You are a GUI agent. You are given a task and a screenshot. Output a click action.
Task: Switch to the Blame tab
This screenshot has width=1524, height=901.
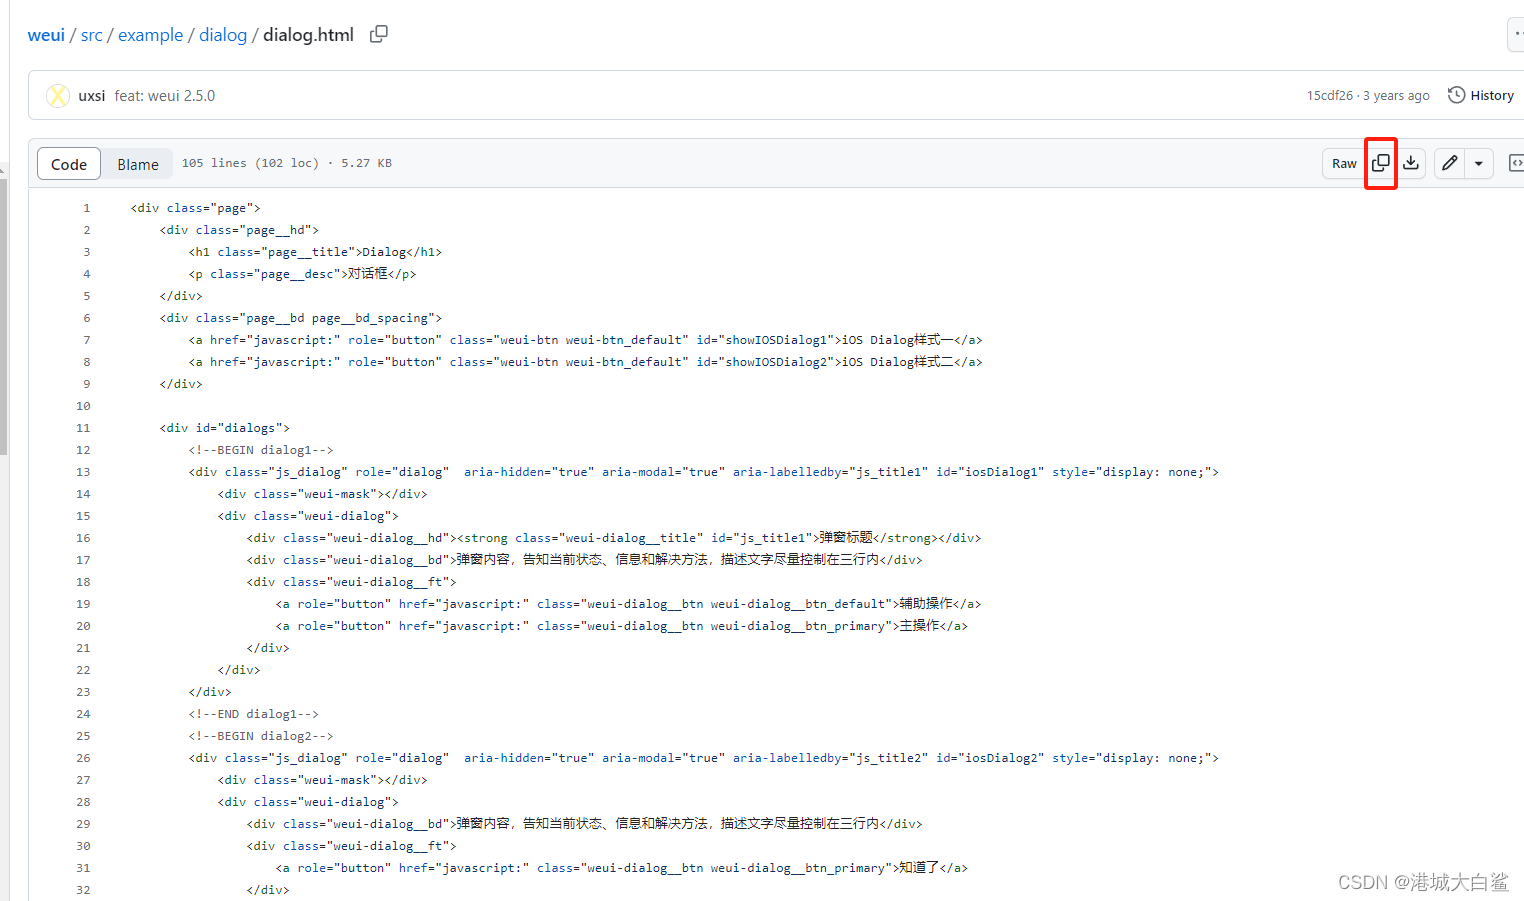137,163
